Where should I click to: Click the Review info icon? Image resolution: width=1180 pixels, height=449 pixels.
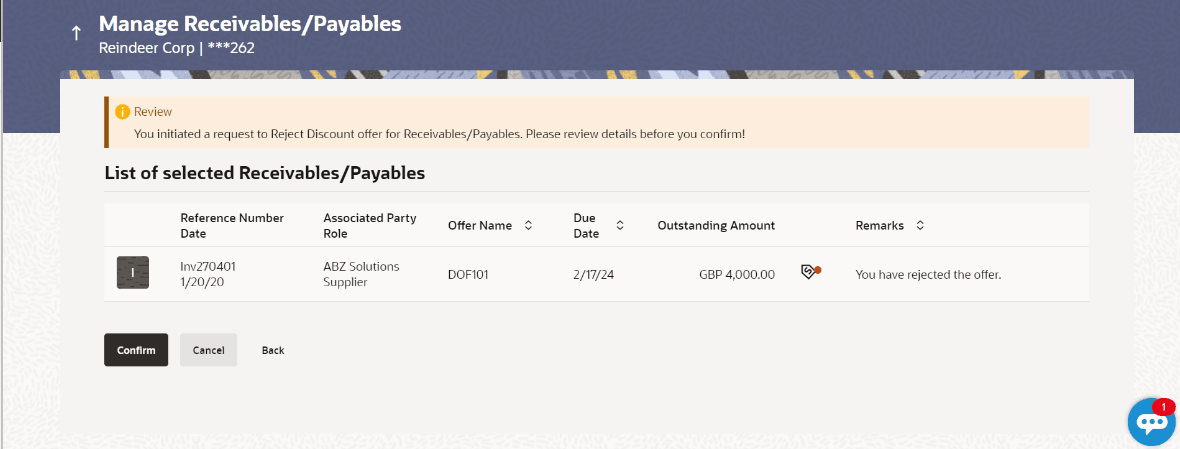[123, 111]
